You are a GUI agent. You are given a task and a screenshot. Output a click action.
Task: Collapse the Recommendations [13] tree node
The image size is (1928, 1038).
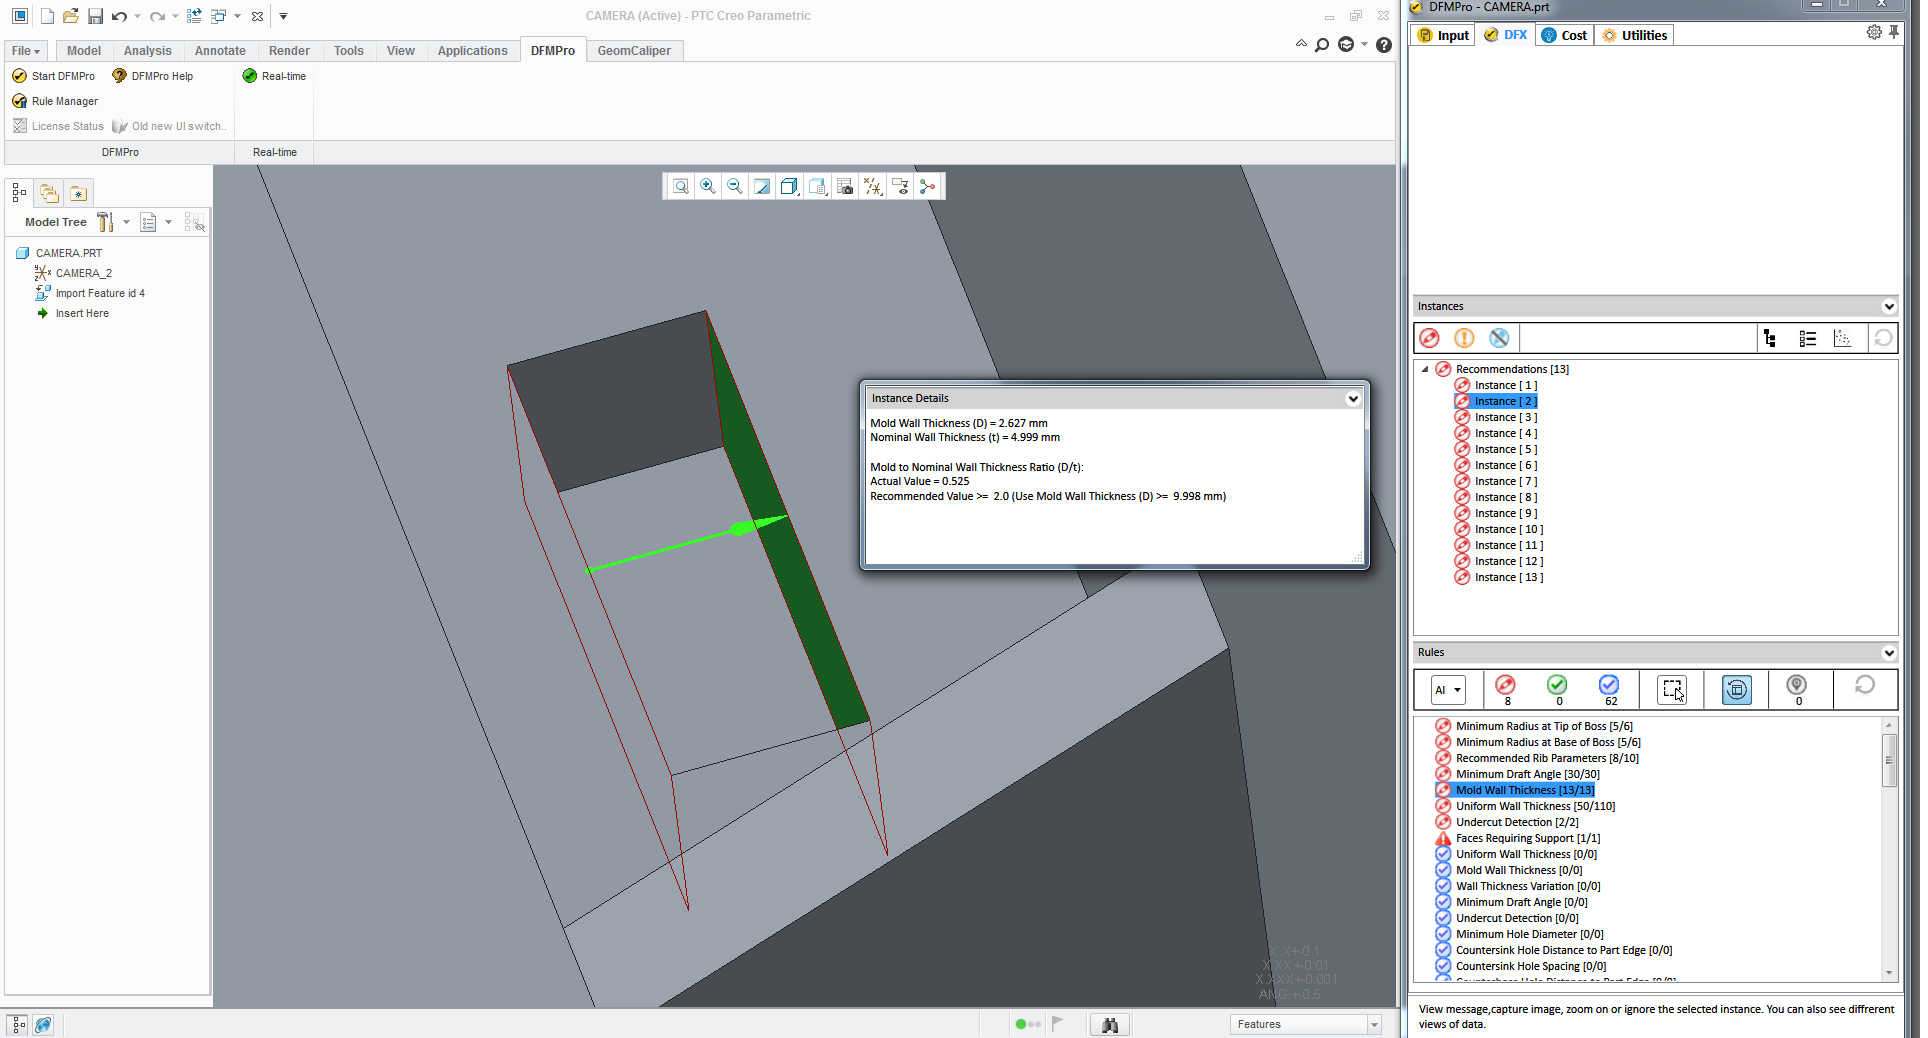1425,369
